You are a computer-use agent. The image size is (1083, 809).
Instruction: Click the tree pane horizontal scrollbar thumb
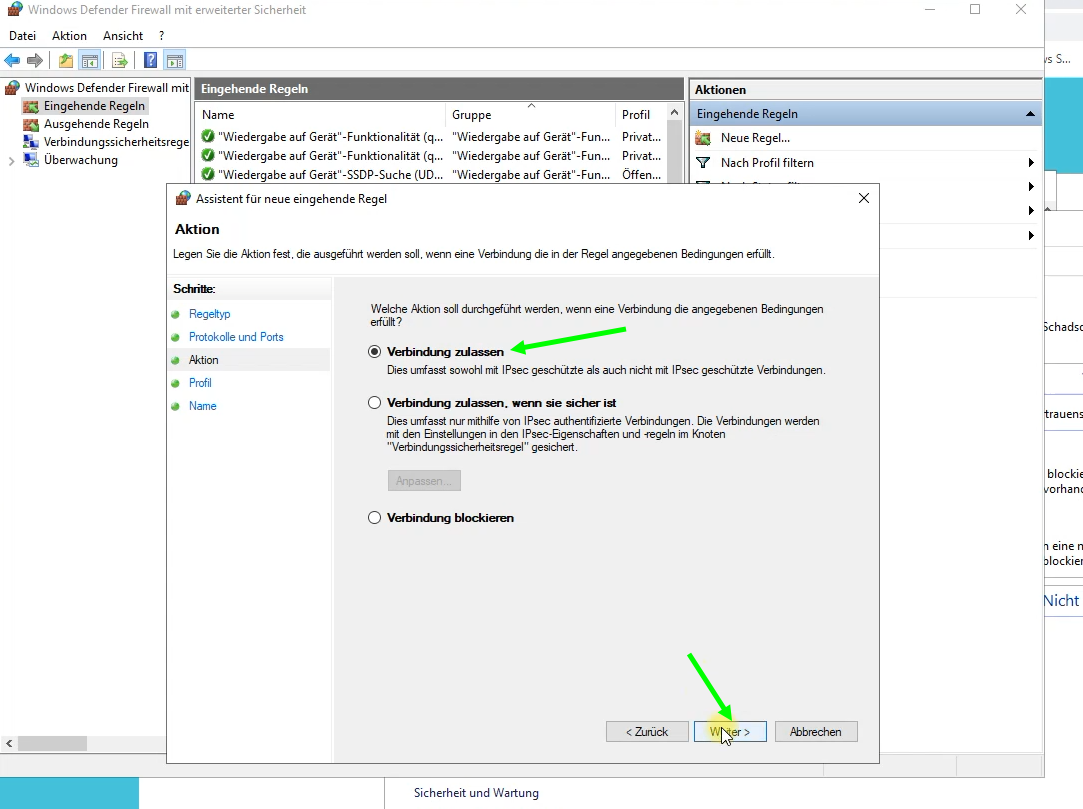(52, 743)
